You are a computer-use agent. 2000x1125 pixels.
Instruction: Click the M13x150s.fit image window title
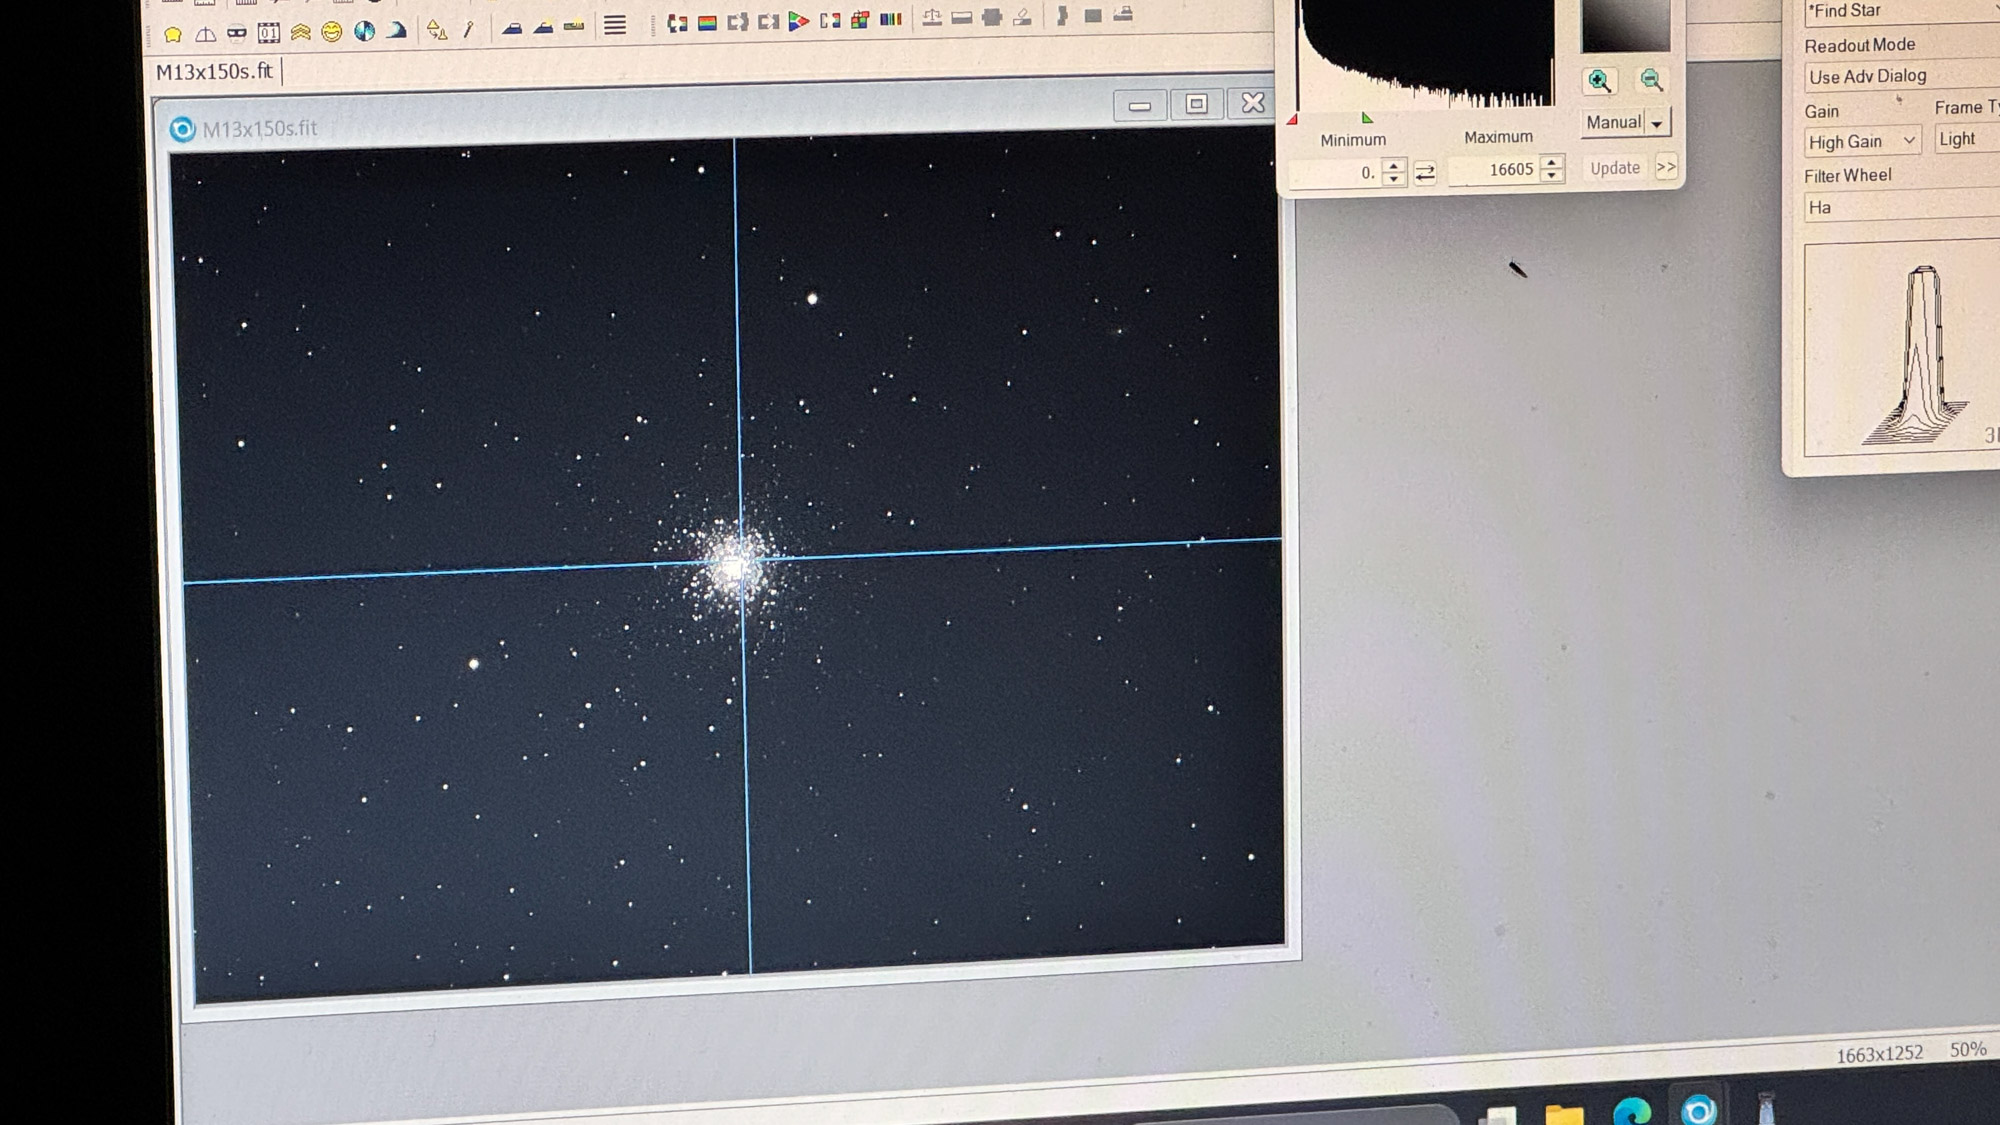point(259,129)
